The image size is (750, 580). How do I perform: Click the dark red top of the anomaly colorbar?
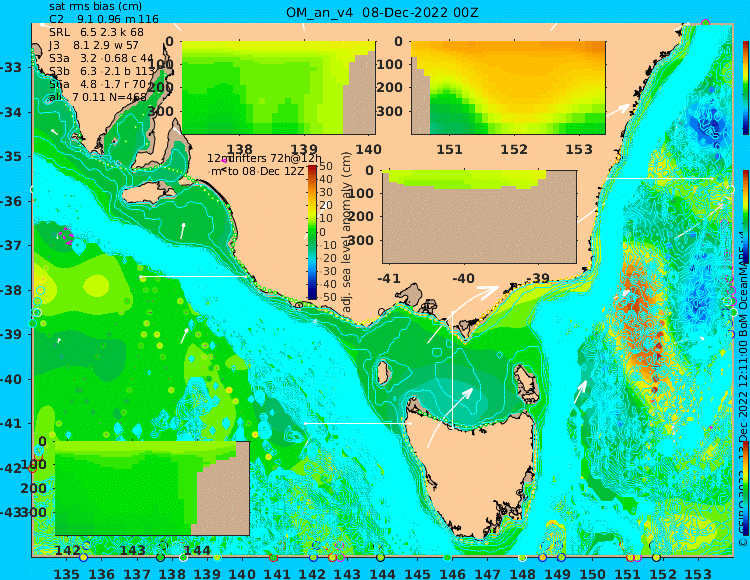[312, 168]
